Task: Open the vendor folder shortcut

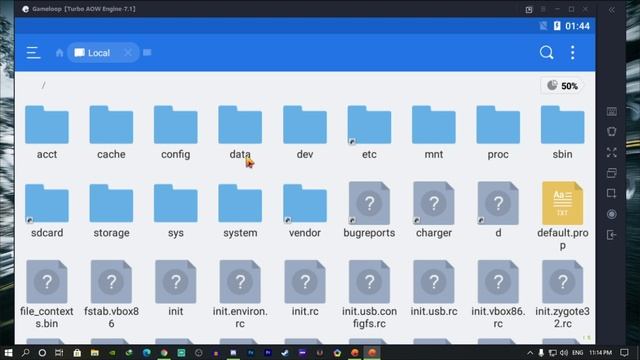Action: (x=305, y=211)
